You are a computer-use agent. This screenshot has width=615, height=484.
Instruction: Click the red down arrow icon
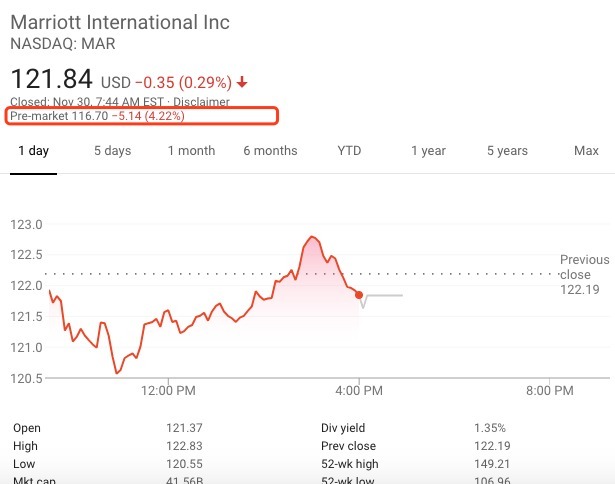click(243, 81)
